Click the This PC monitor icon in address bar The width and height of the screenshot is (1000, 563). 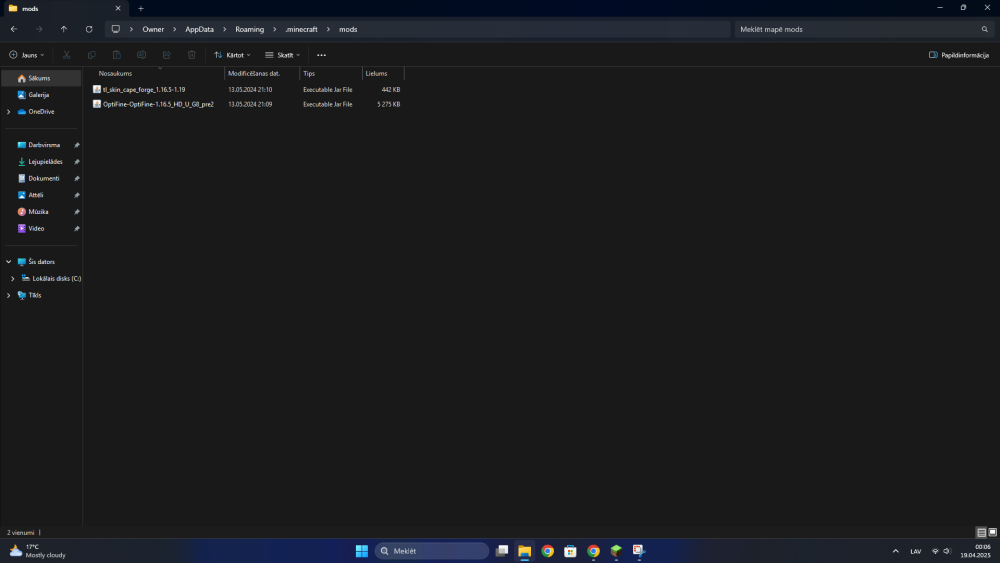tap(115, 29)
